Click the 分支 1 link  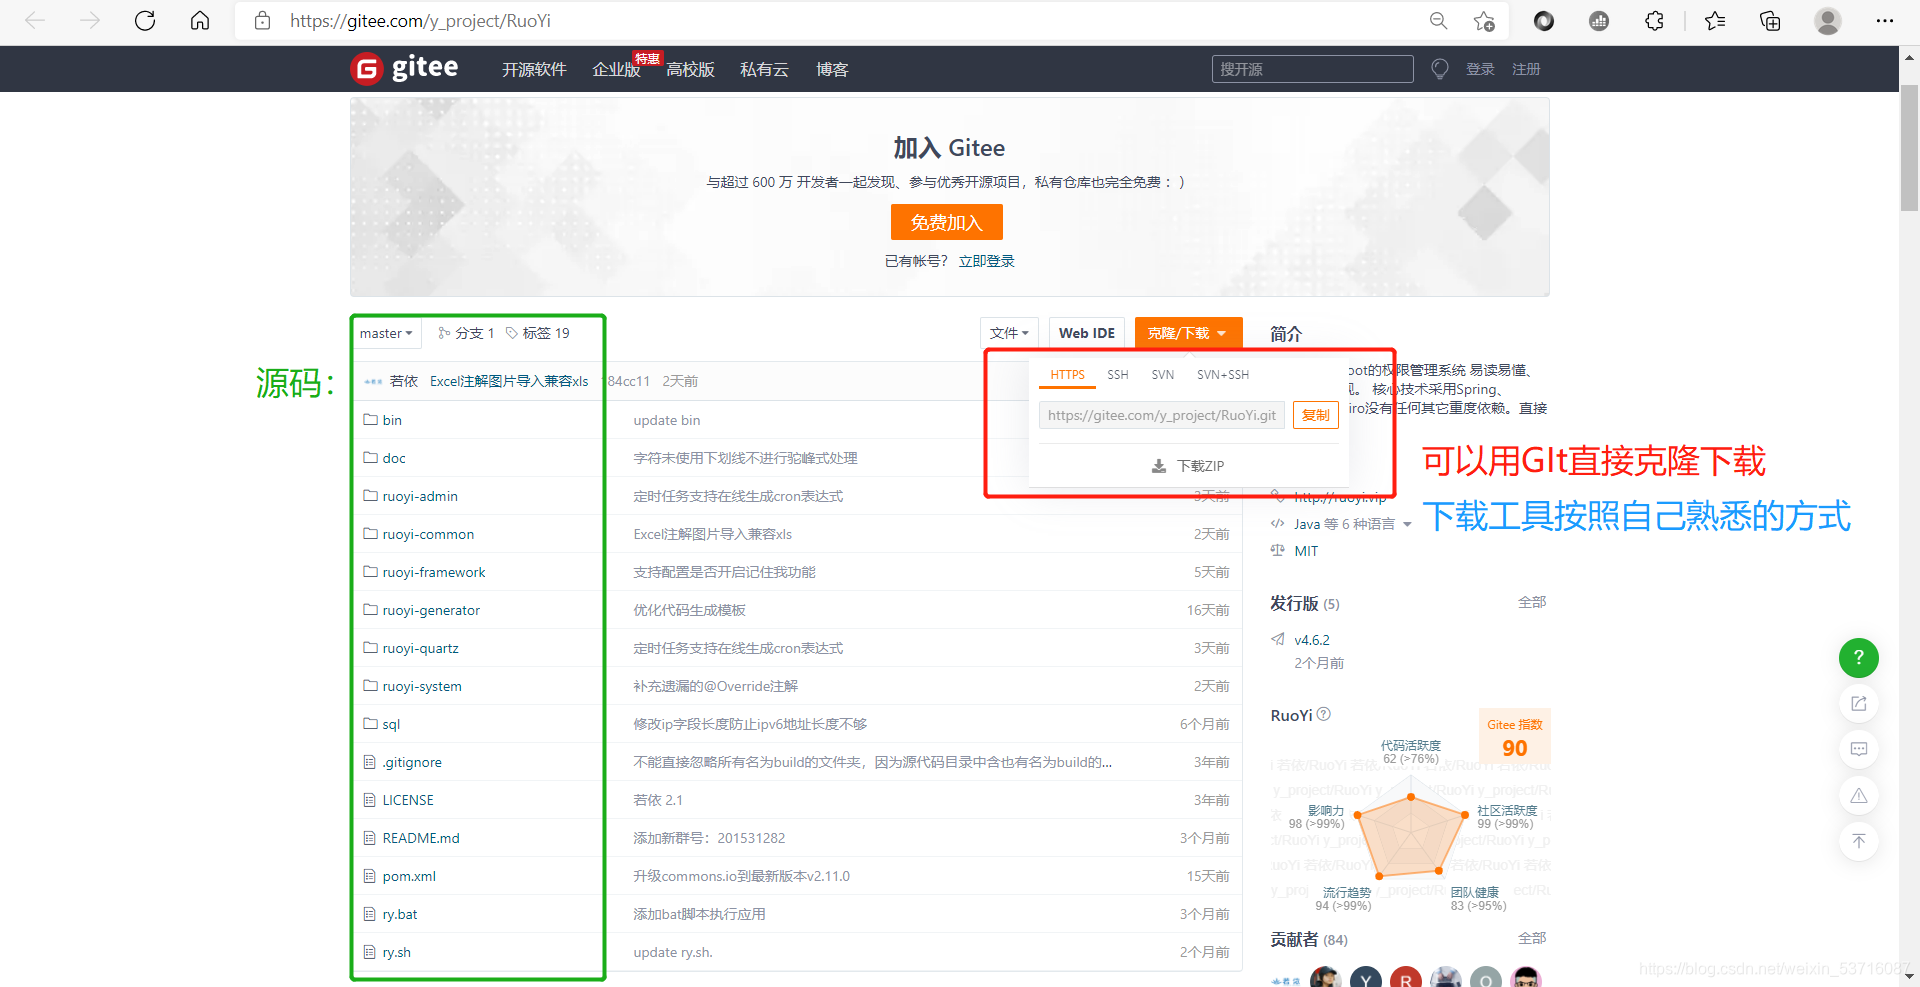[466, 333]
